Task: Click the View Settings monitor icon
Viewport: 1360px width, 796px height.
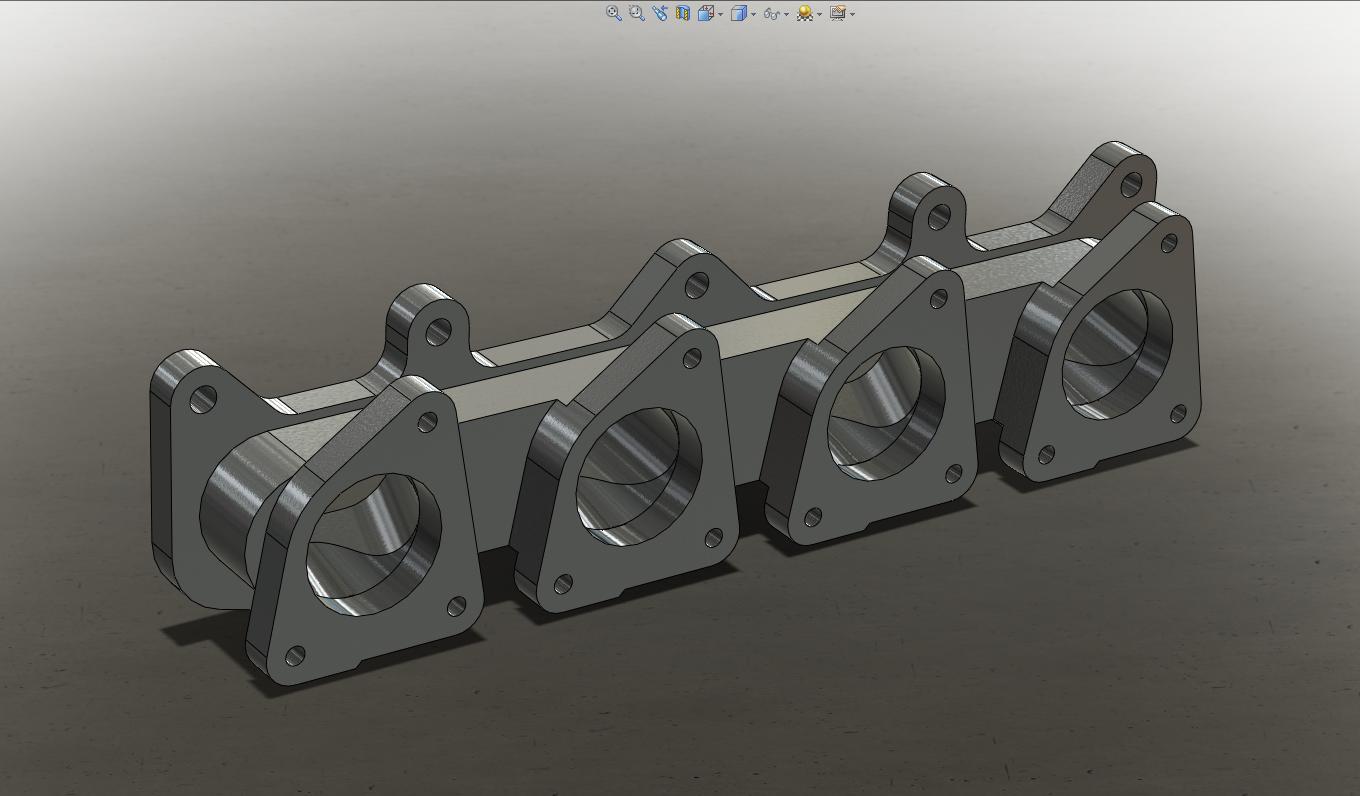Action: tap(837, 13)
